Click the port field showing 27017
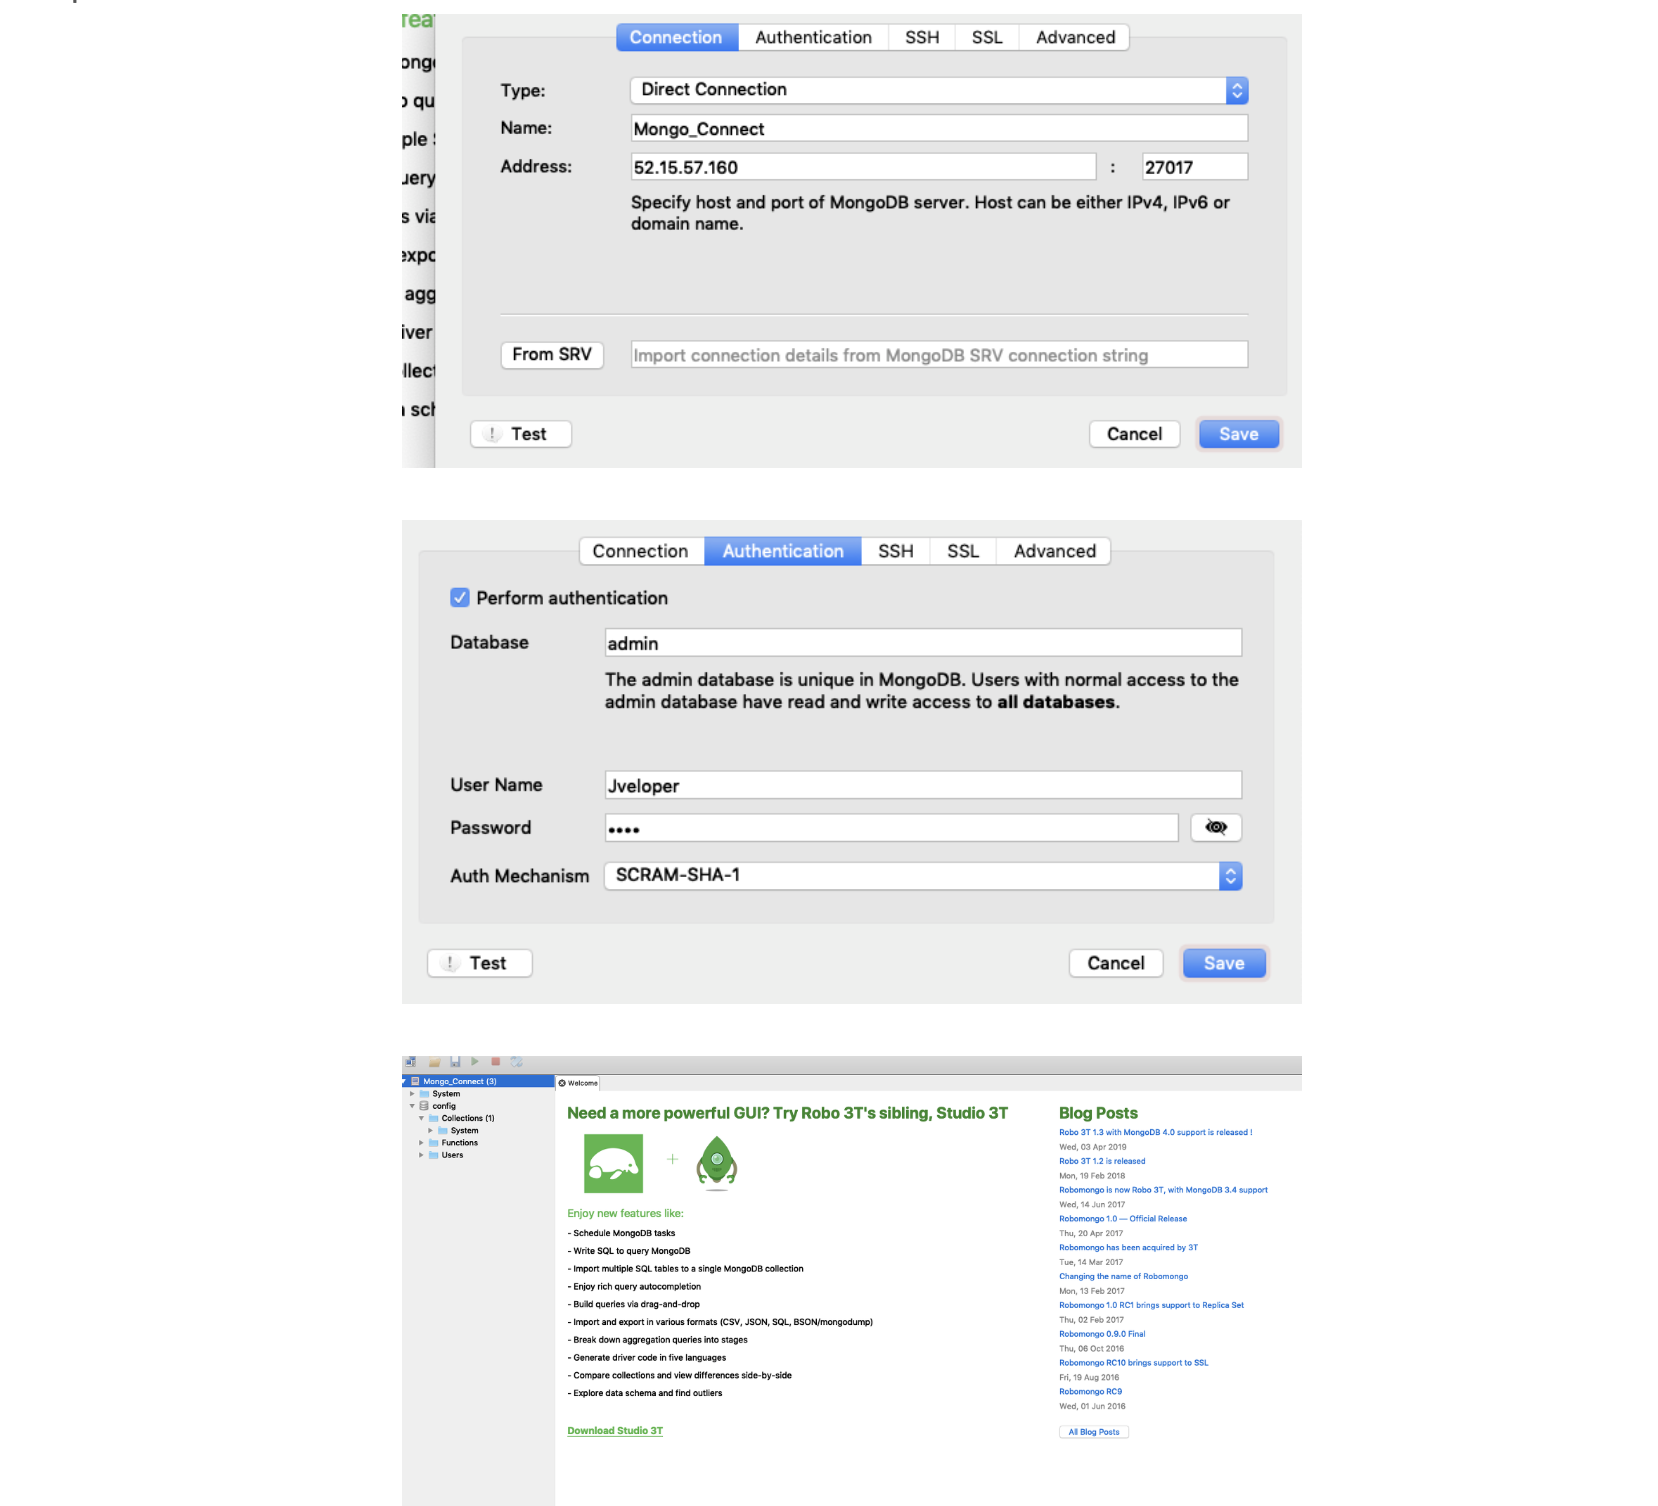 click(1195, 167)
